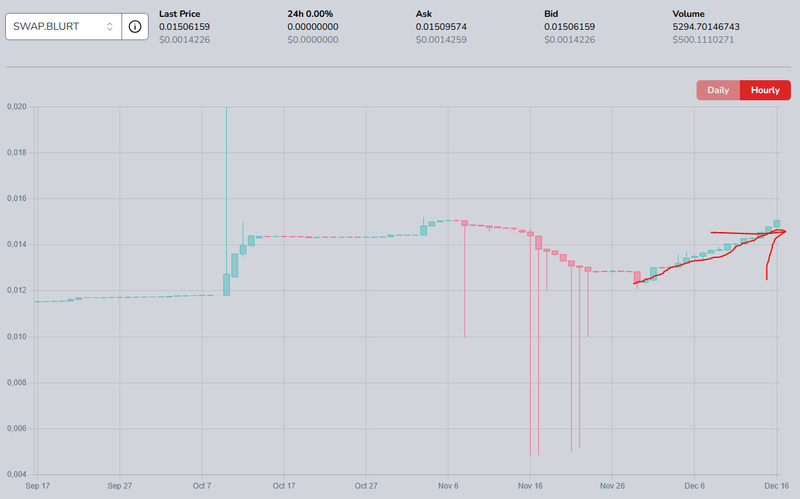Viewport: 800px width, 499px height.
Task: Click the pink candle right after Nov 6
Action: coord(465,223)
